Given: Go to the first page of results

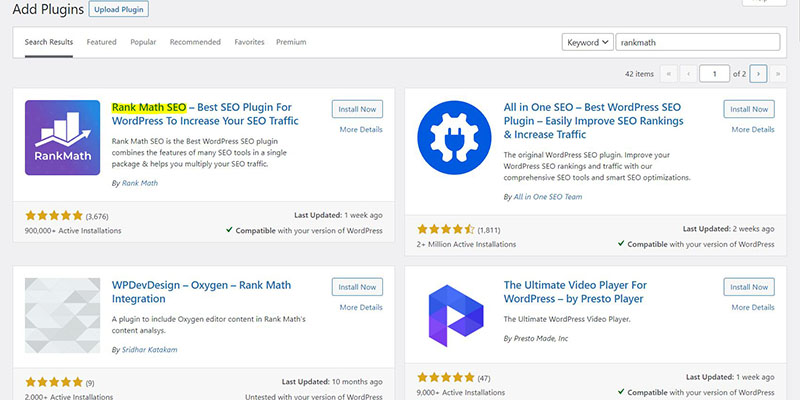Looking at the screenshot, I should coord(668,74).
